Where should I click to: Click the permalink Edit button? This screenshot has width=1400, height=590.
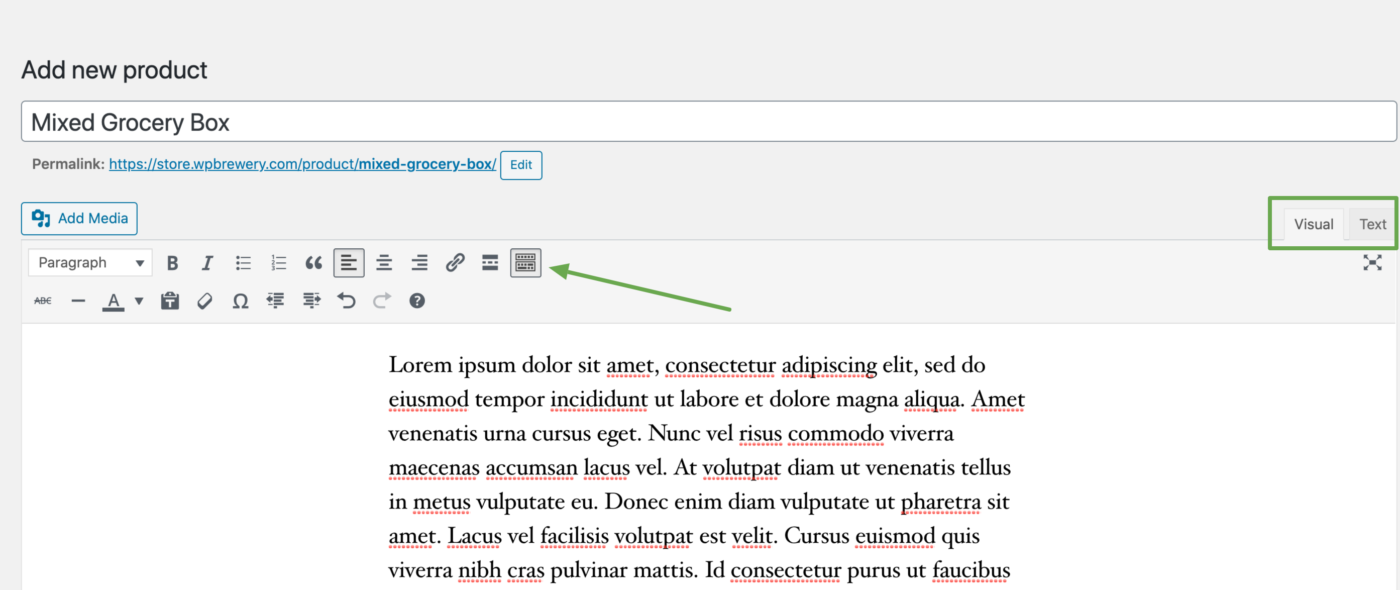click(x=521, y=165)
